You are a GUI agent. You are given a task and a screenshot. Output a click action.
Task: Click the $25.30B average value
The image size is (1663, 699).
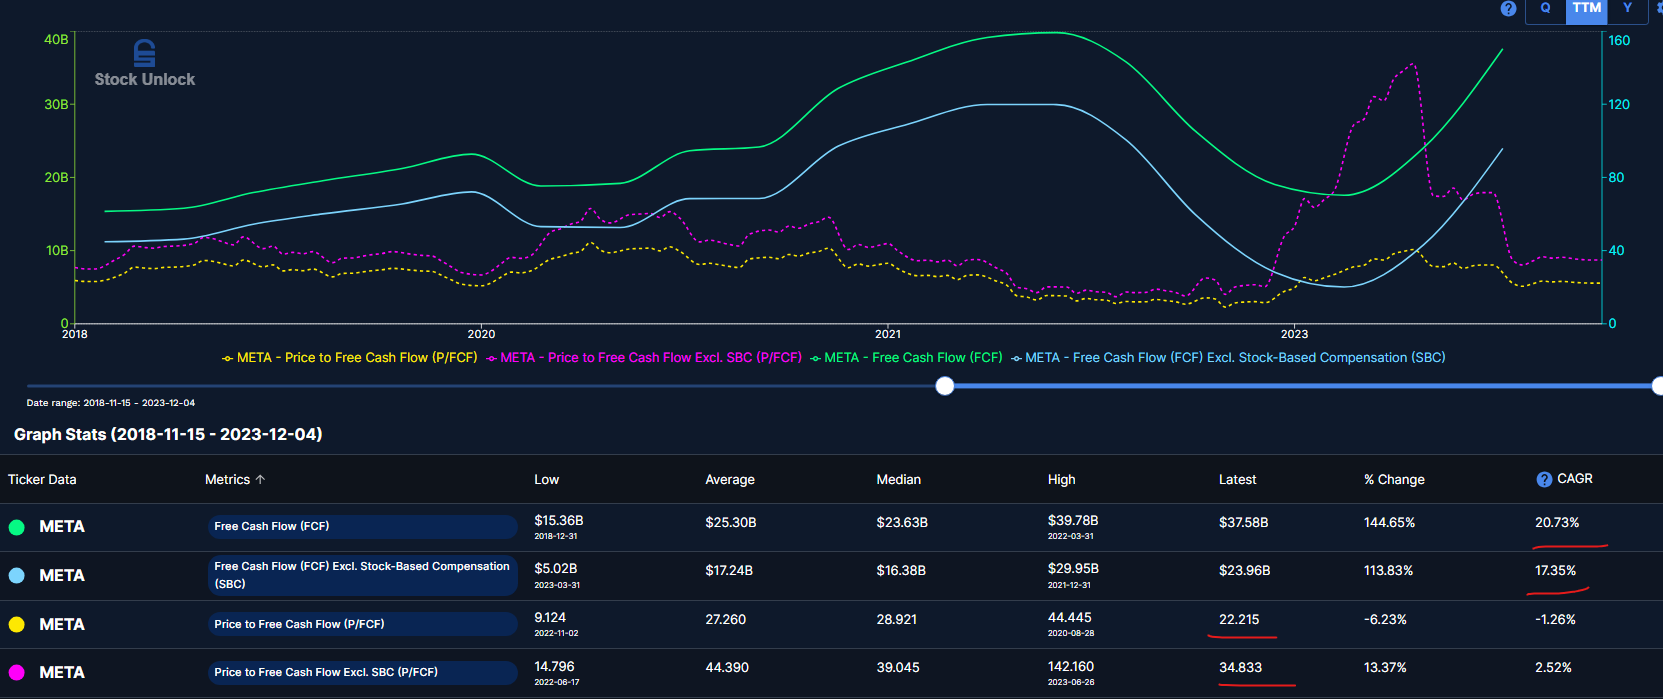coord(731,523)
